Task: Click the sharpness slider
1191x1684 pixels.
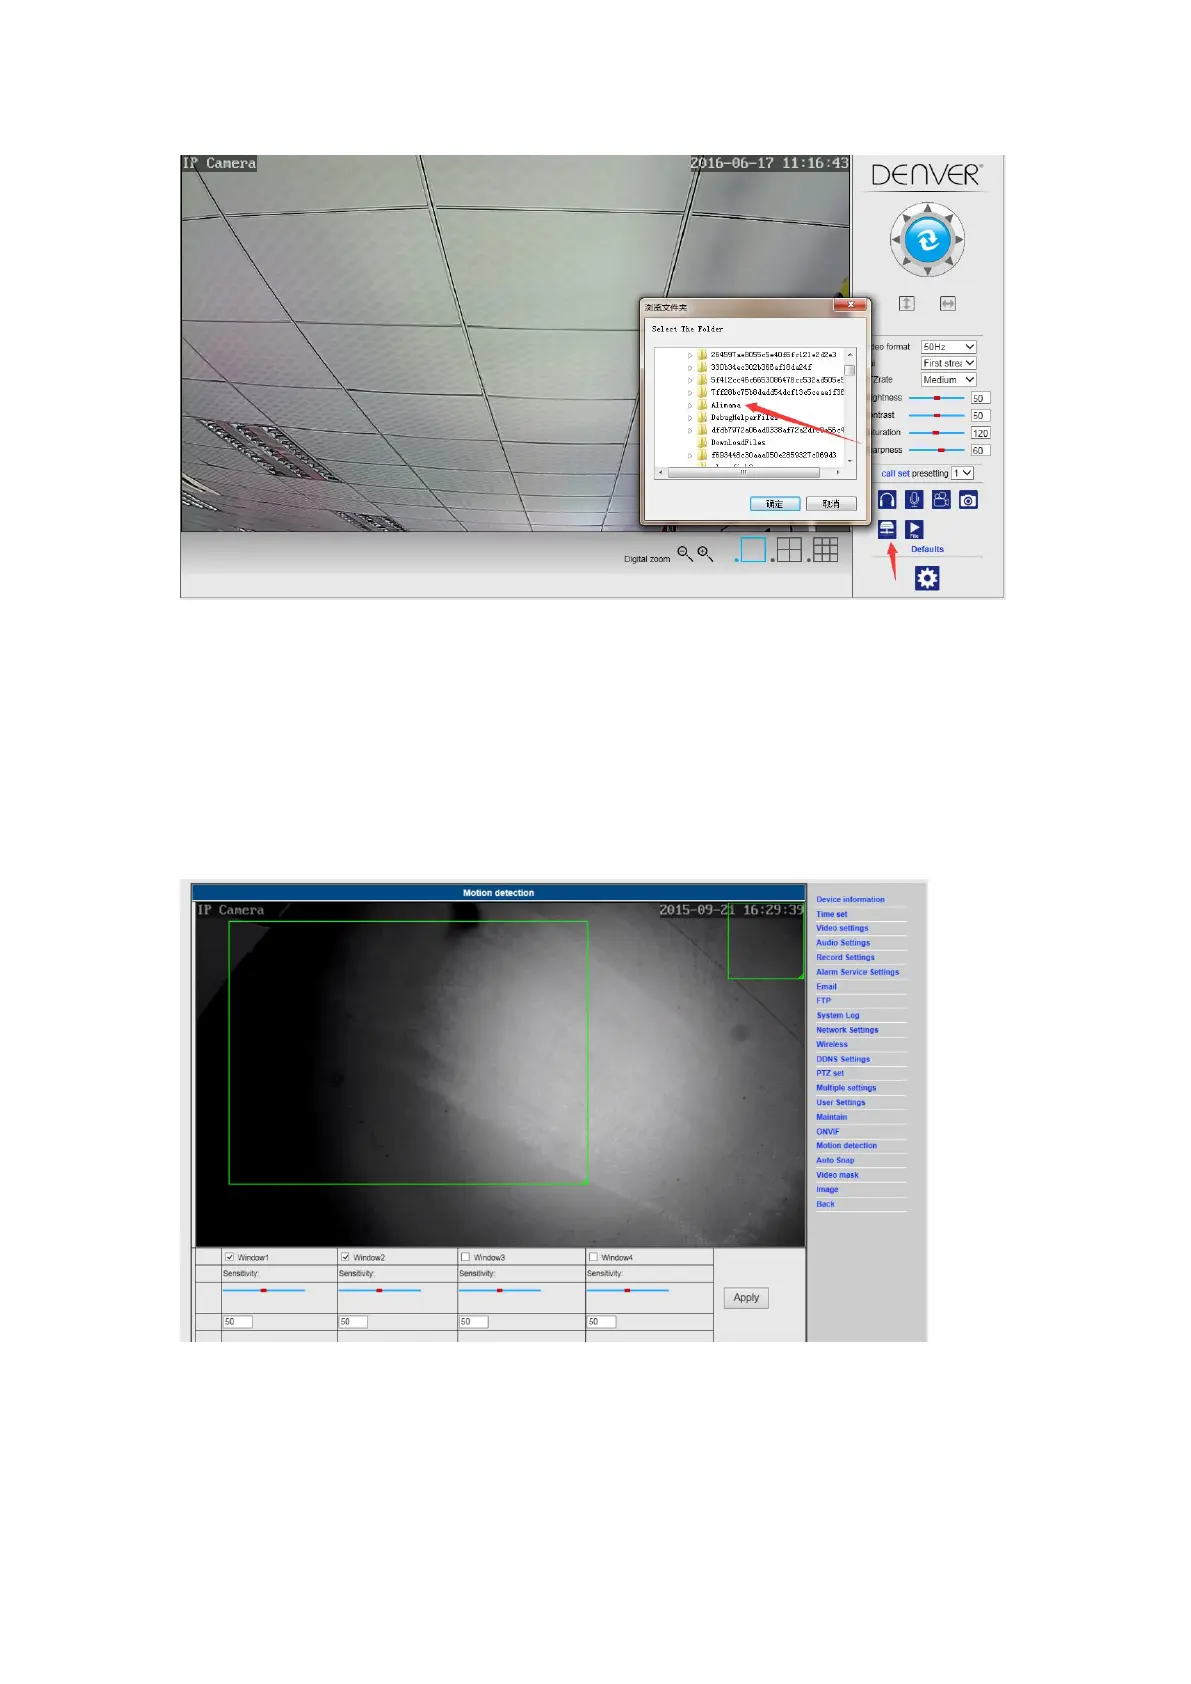Action: [x=936, y=450]
